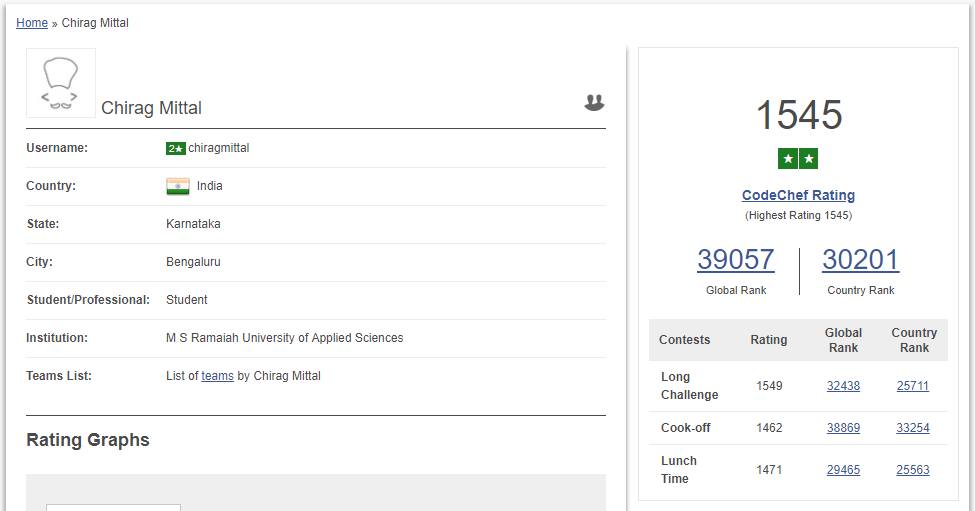Click the city value Bengaluru
The image size is (975, 511).
tap(193, 262)
